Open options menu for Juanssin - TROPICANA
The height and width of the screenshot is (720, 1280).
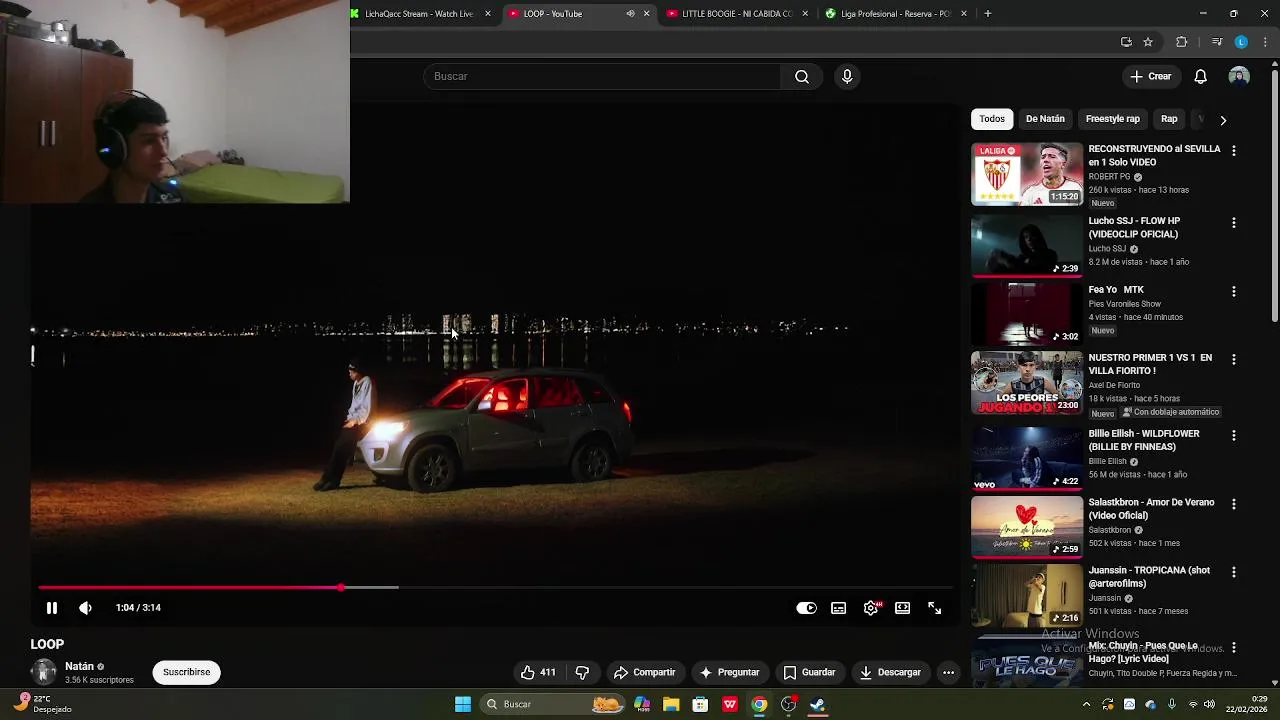pos(1233,573)
